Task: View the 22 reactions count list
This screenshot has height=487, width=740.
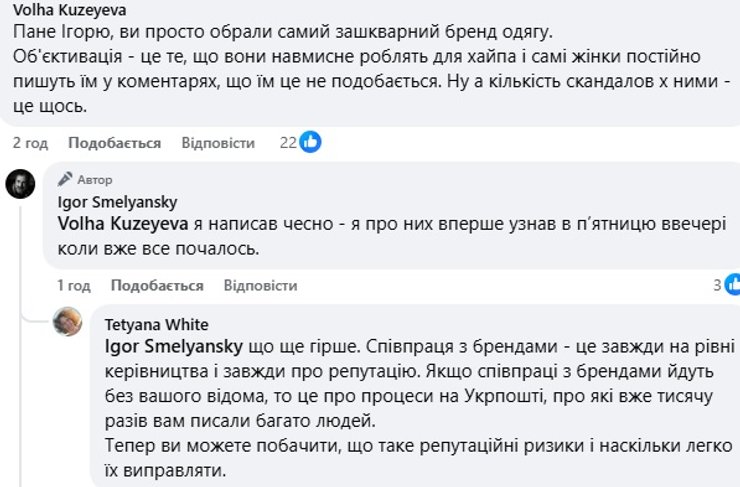Action: point(288,143)
